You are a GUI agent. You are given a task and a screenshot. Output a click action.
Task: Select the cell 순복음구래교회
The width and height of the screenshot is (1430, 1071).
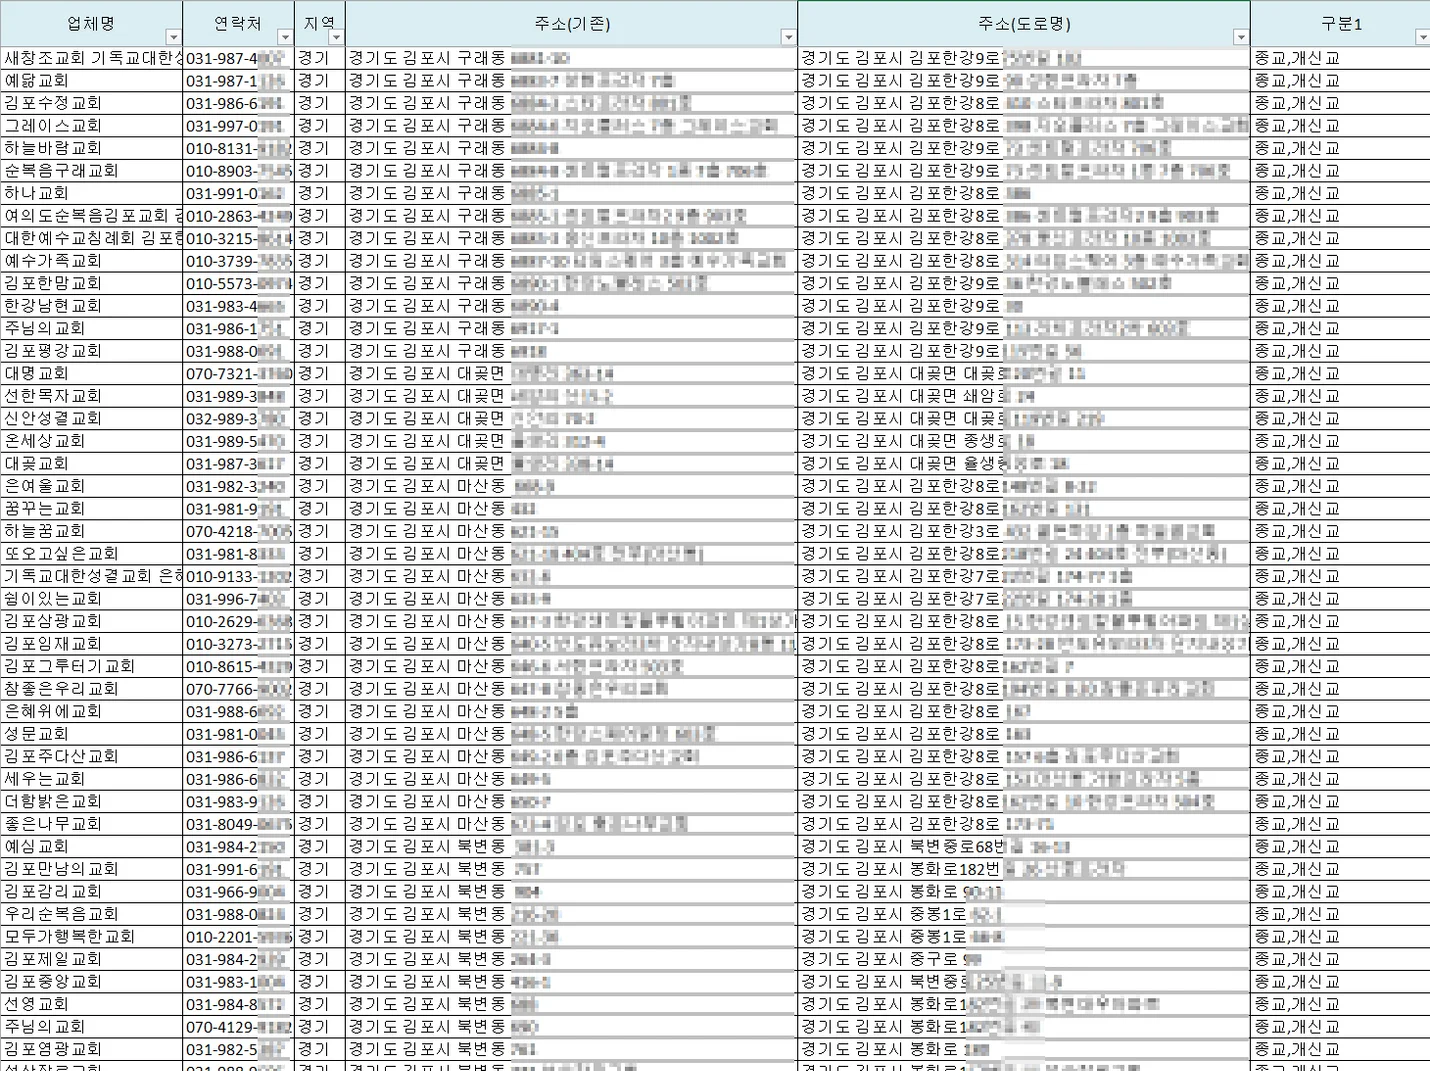coord(92,171)
